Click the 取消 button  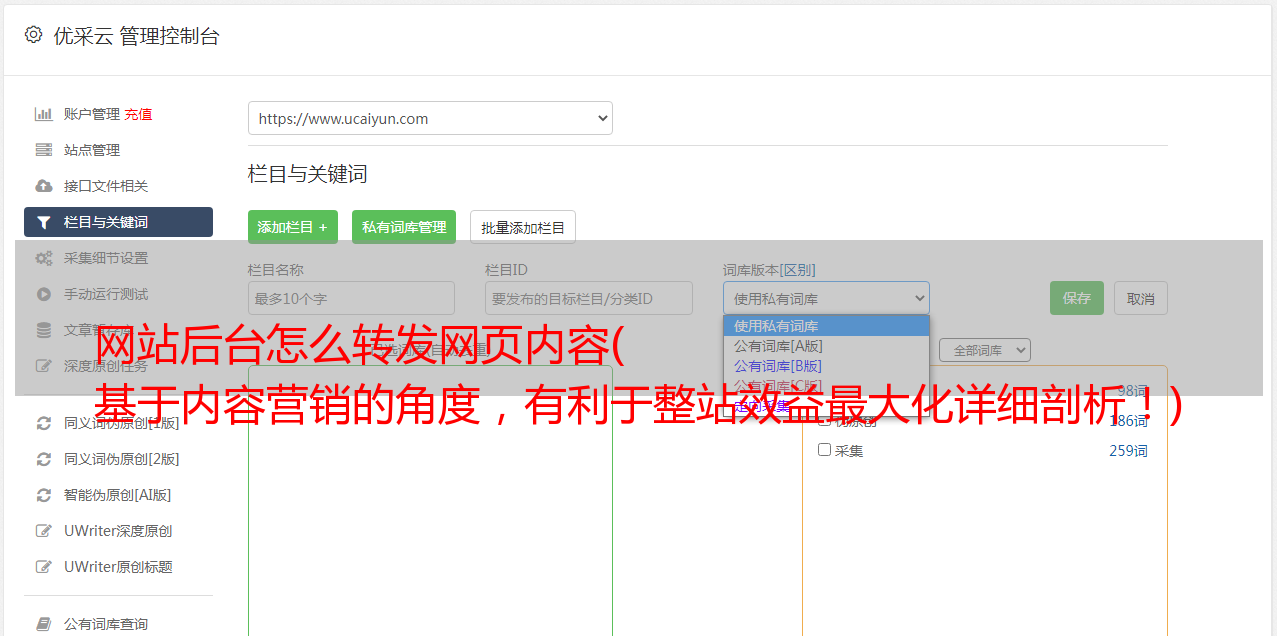click(x=1141, y=298)
